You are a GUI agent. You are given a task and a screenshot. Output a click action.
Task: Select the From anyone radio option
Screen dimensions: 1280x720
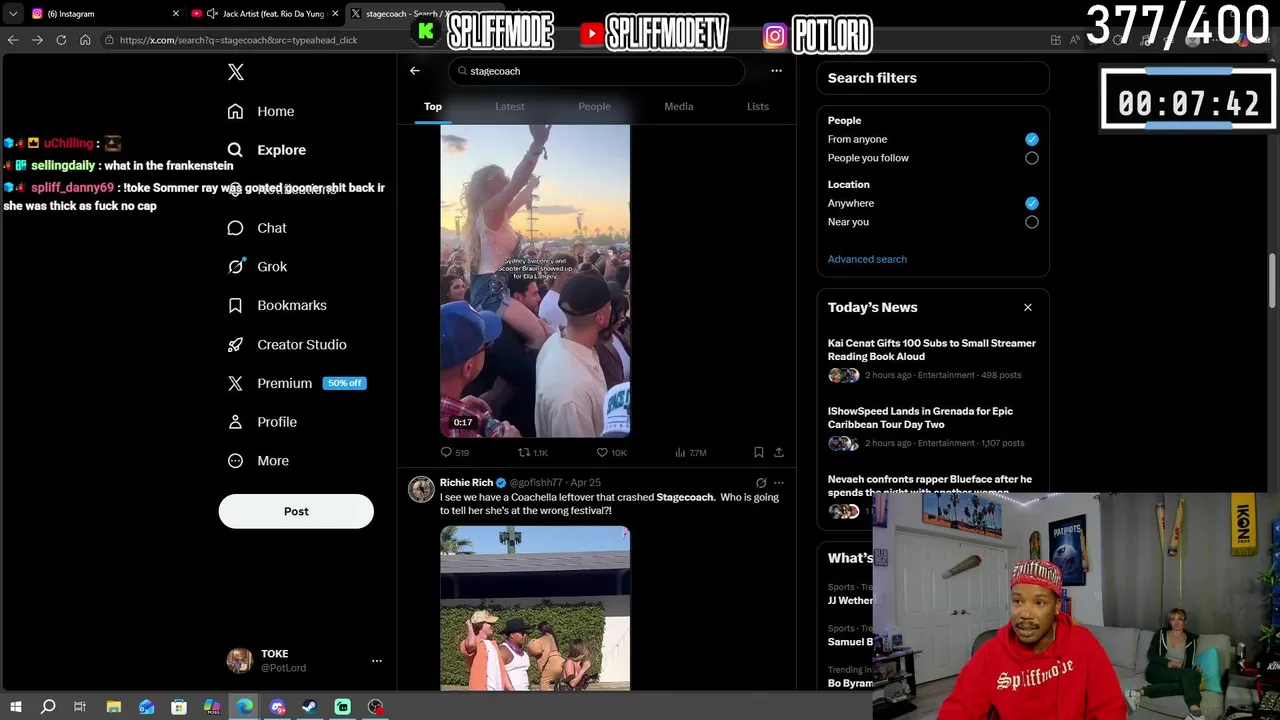(x=1031, y=139)
